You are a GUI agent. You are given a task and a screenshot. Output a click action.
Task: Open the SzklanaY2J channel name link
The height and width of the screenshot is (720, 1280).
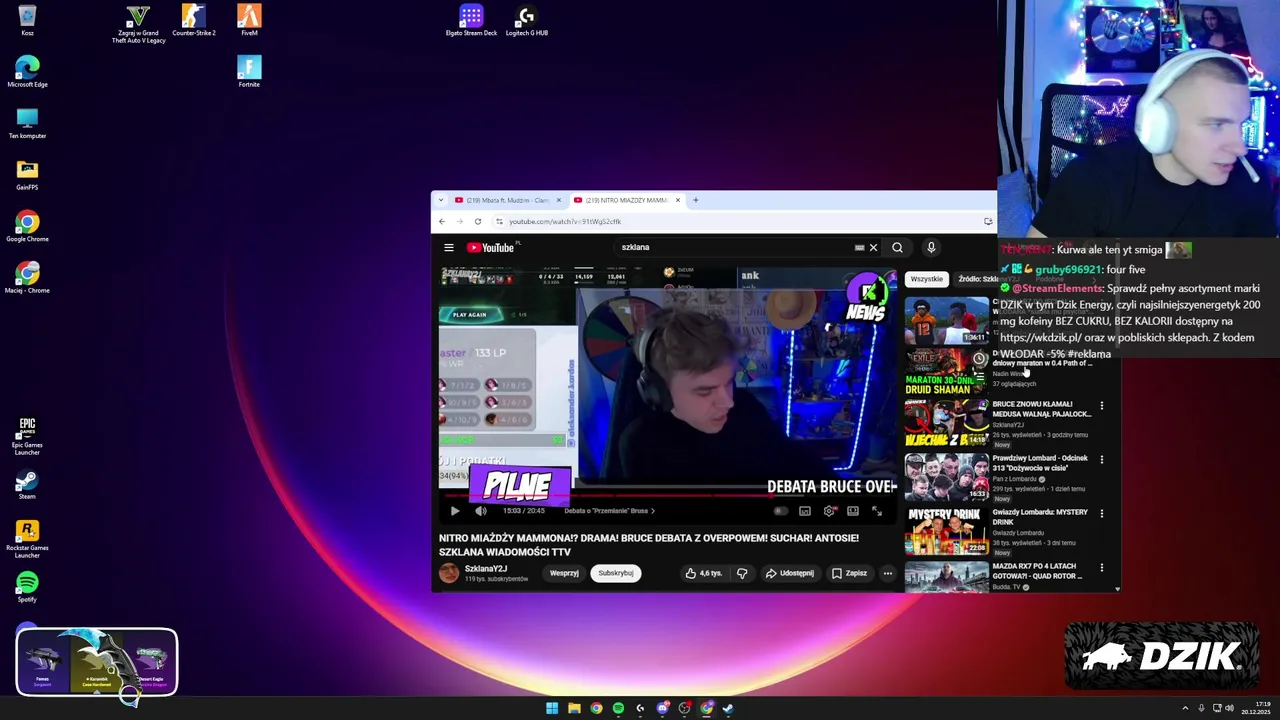tap(486, 569)
